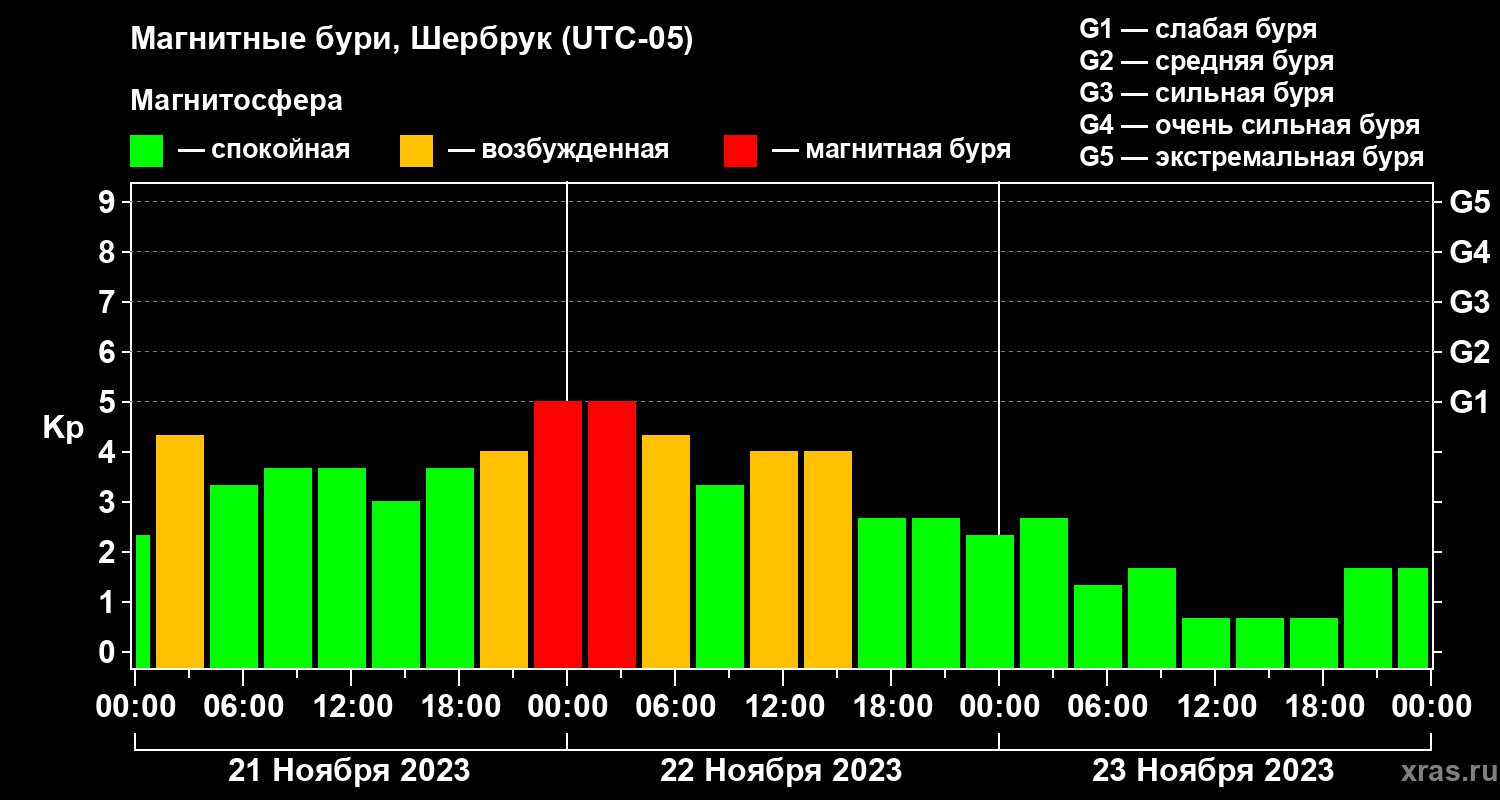Click the '21 Ноября 2023' date label

coord(349,771)
